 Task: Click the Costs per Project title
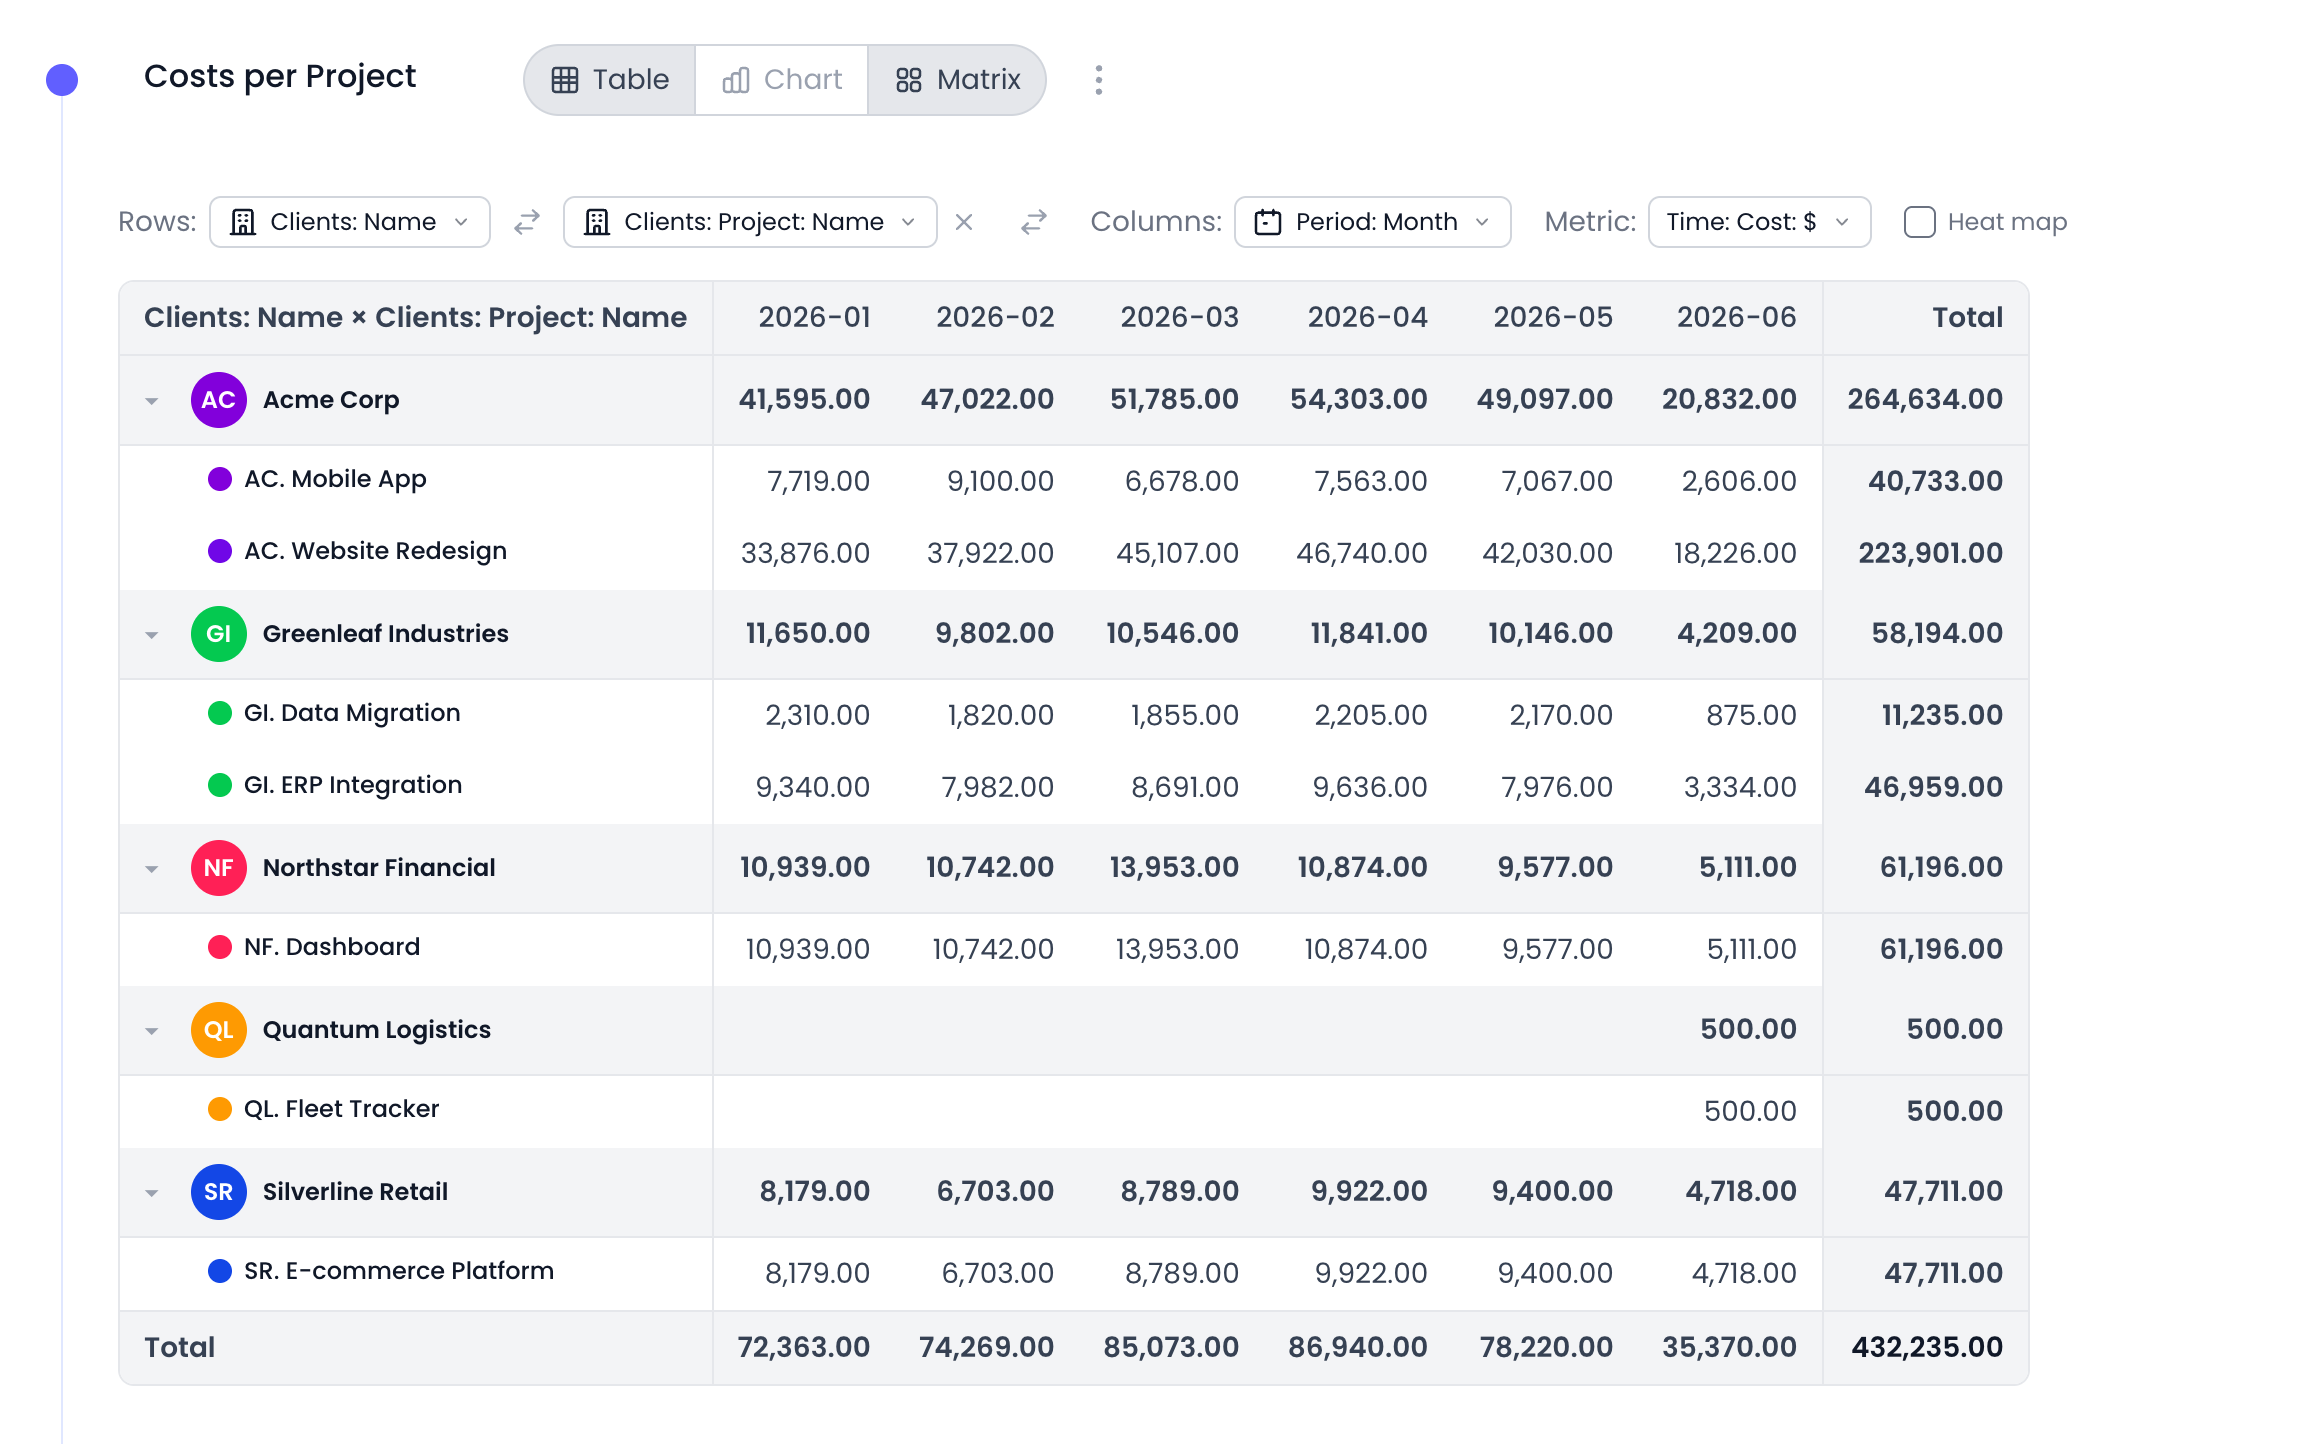[280, 77]
